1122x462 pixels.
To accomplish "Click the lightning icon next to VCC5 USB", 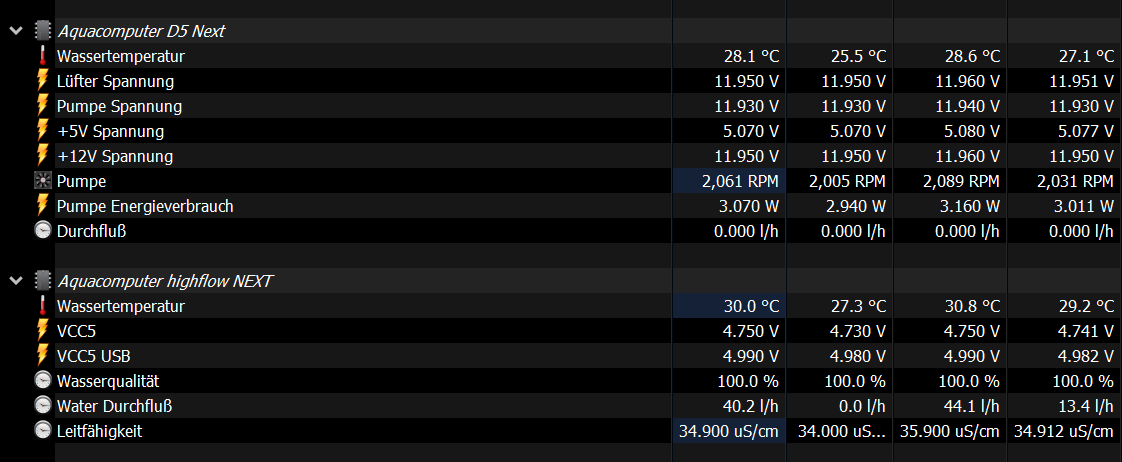I will tap(43, 355).
